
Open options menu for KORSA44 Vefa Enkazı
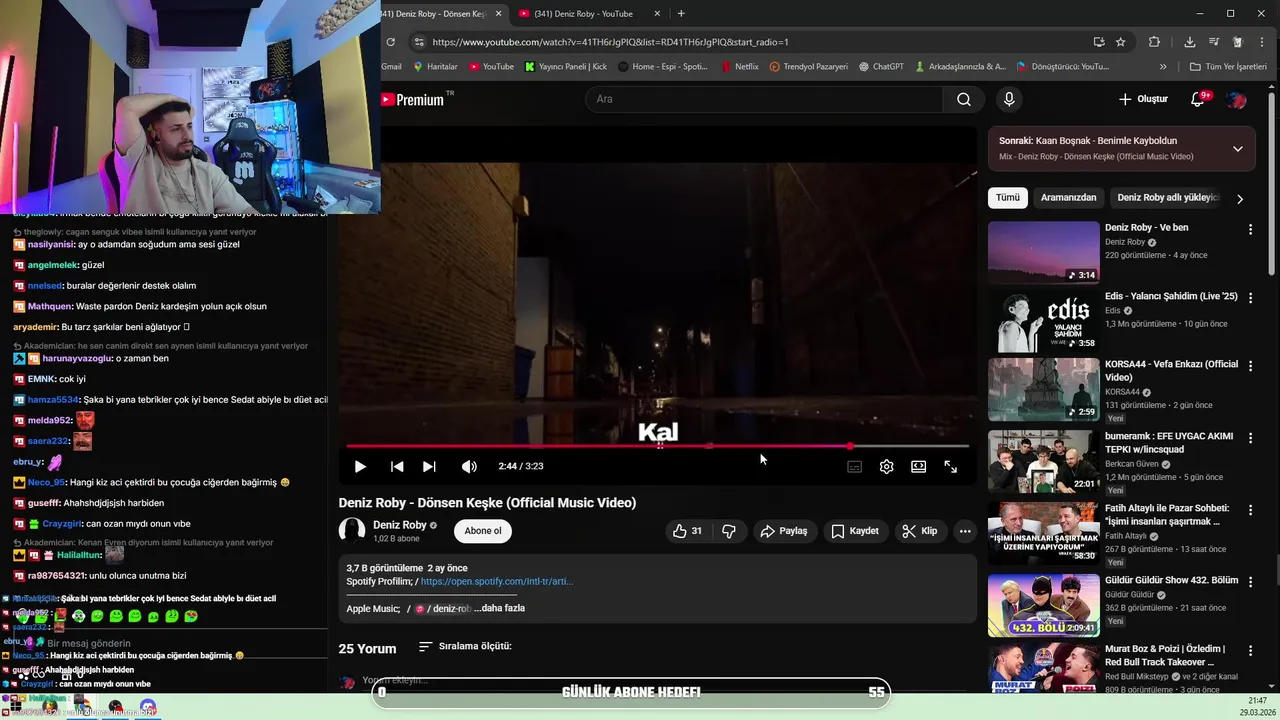(x=1250, y=366)
